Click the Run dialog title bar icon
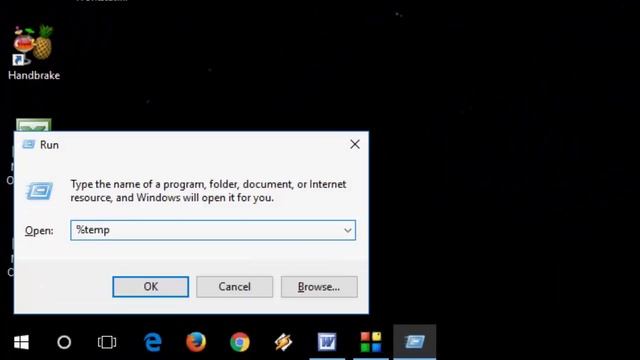Screen dimensions: 640x360 point(29,144)
